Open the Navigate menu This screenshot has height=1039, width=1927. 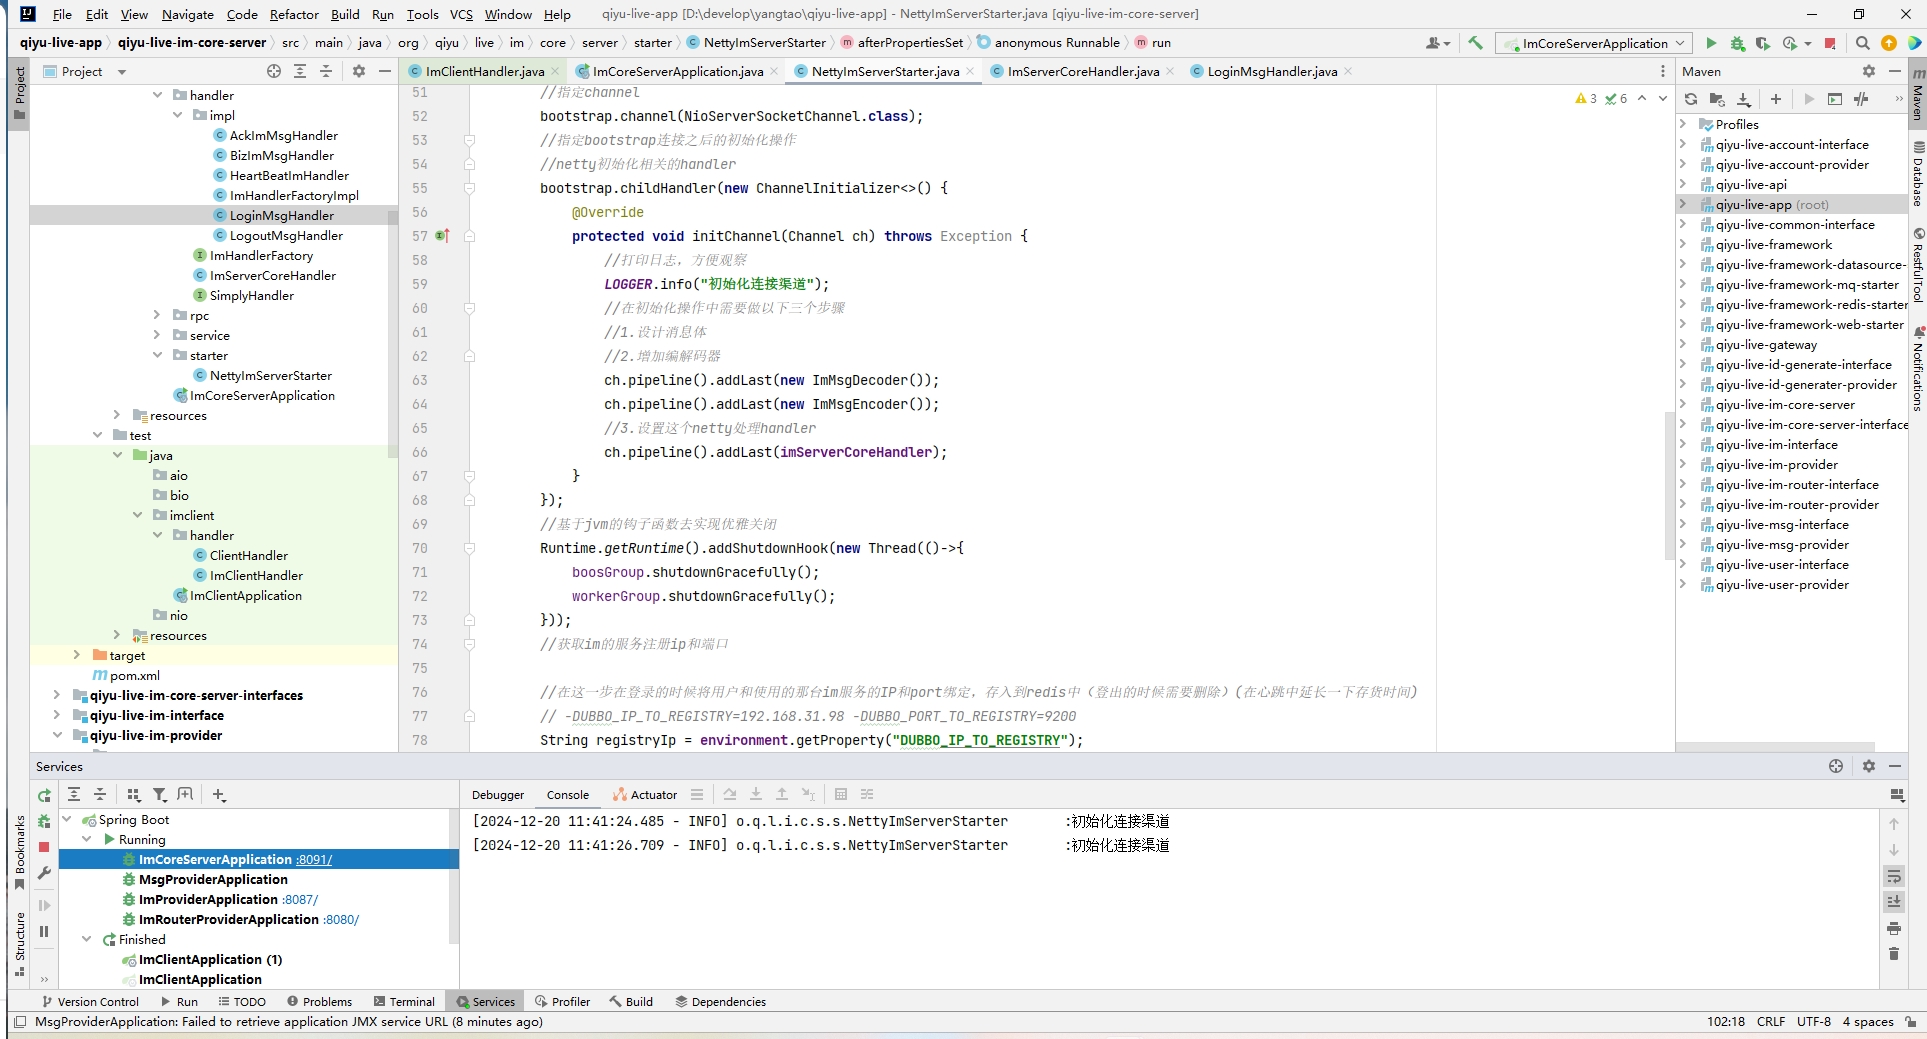click(187, 14)
